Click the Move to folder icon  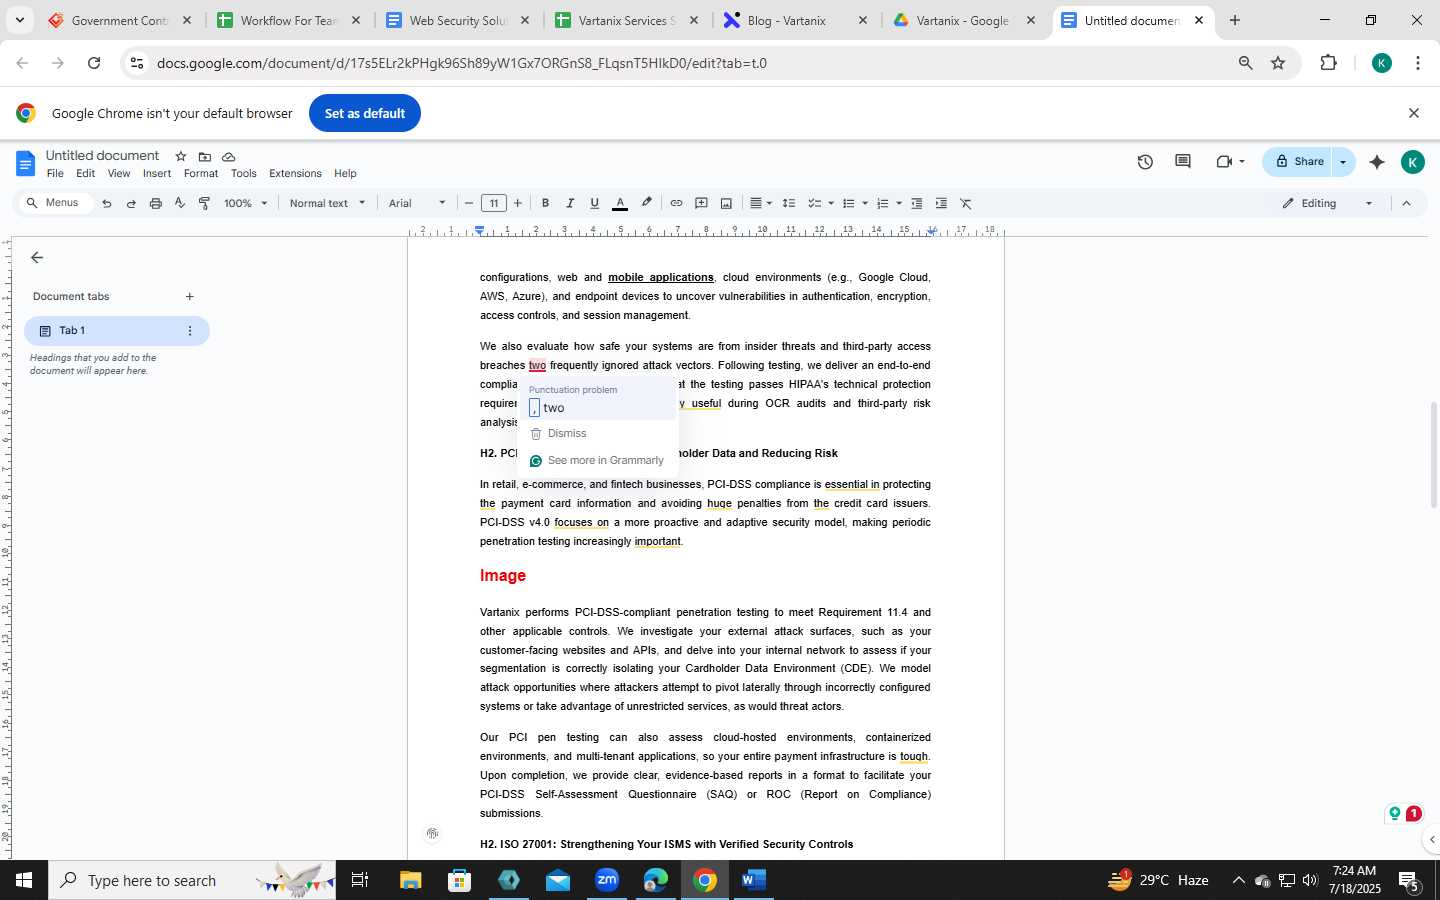[205, 156]
